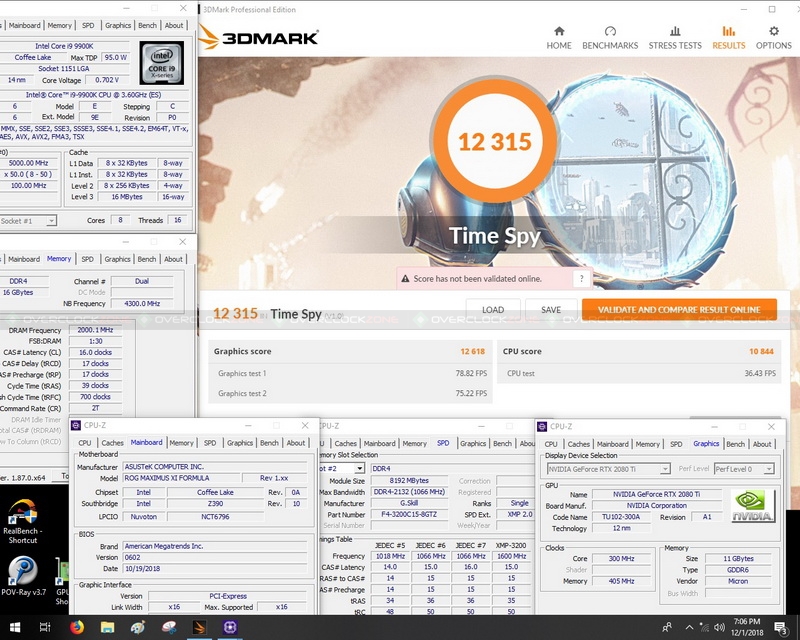Open the network icon in the system tray
800x640 pixels.
[x=705, y=627]
